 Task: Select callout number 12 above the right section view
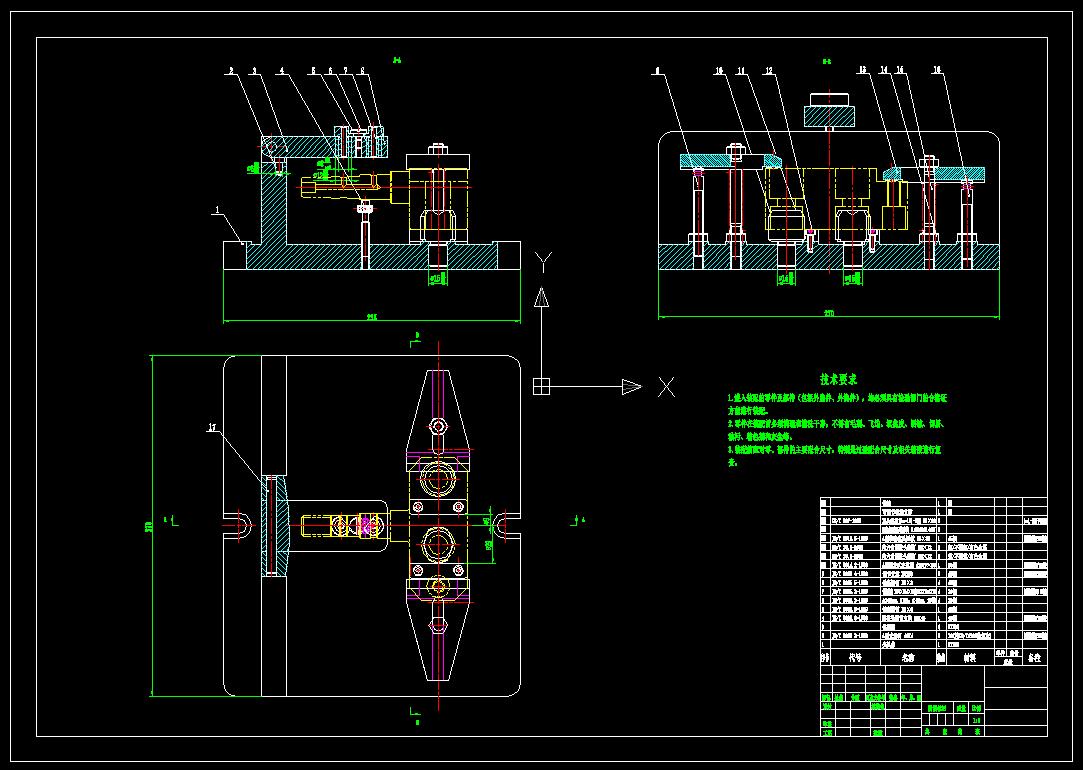769,70
